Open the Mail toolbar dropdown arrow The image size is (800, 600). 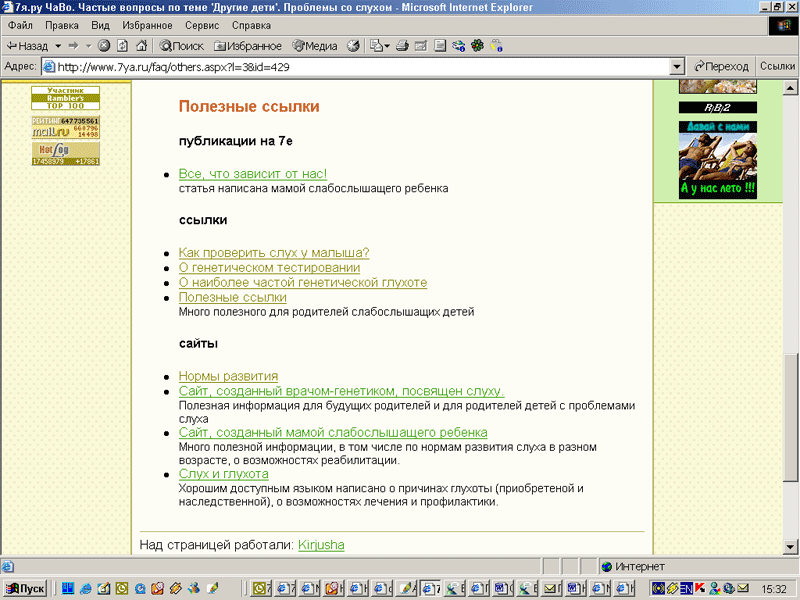(x=387, y=46)
